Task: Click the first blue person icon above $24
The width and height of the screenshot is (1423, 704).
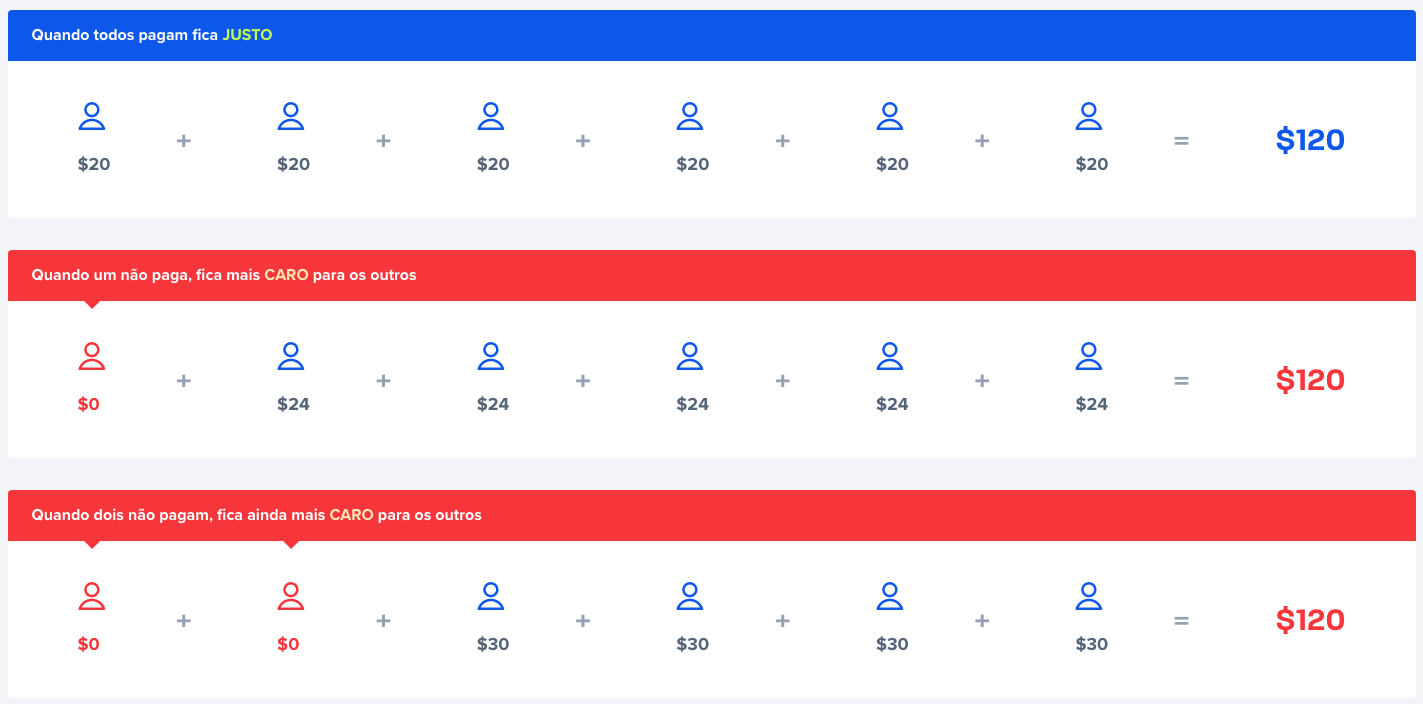Action: [291, 357]
